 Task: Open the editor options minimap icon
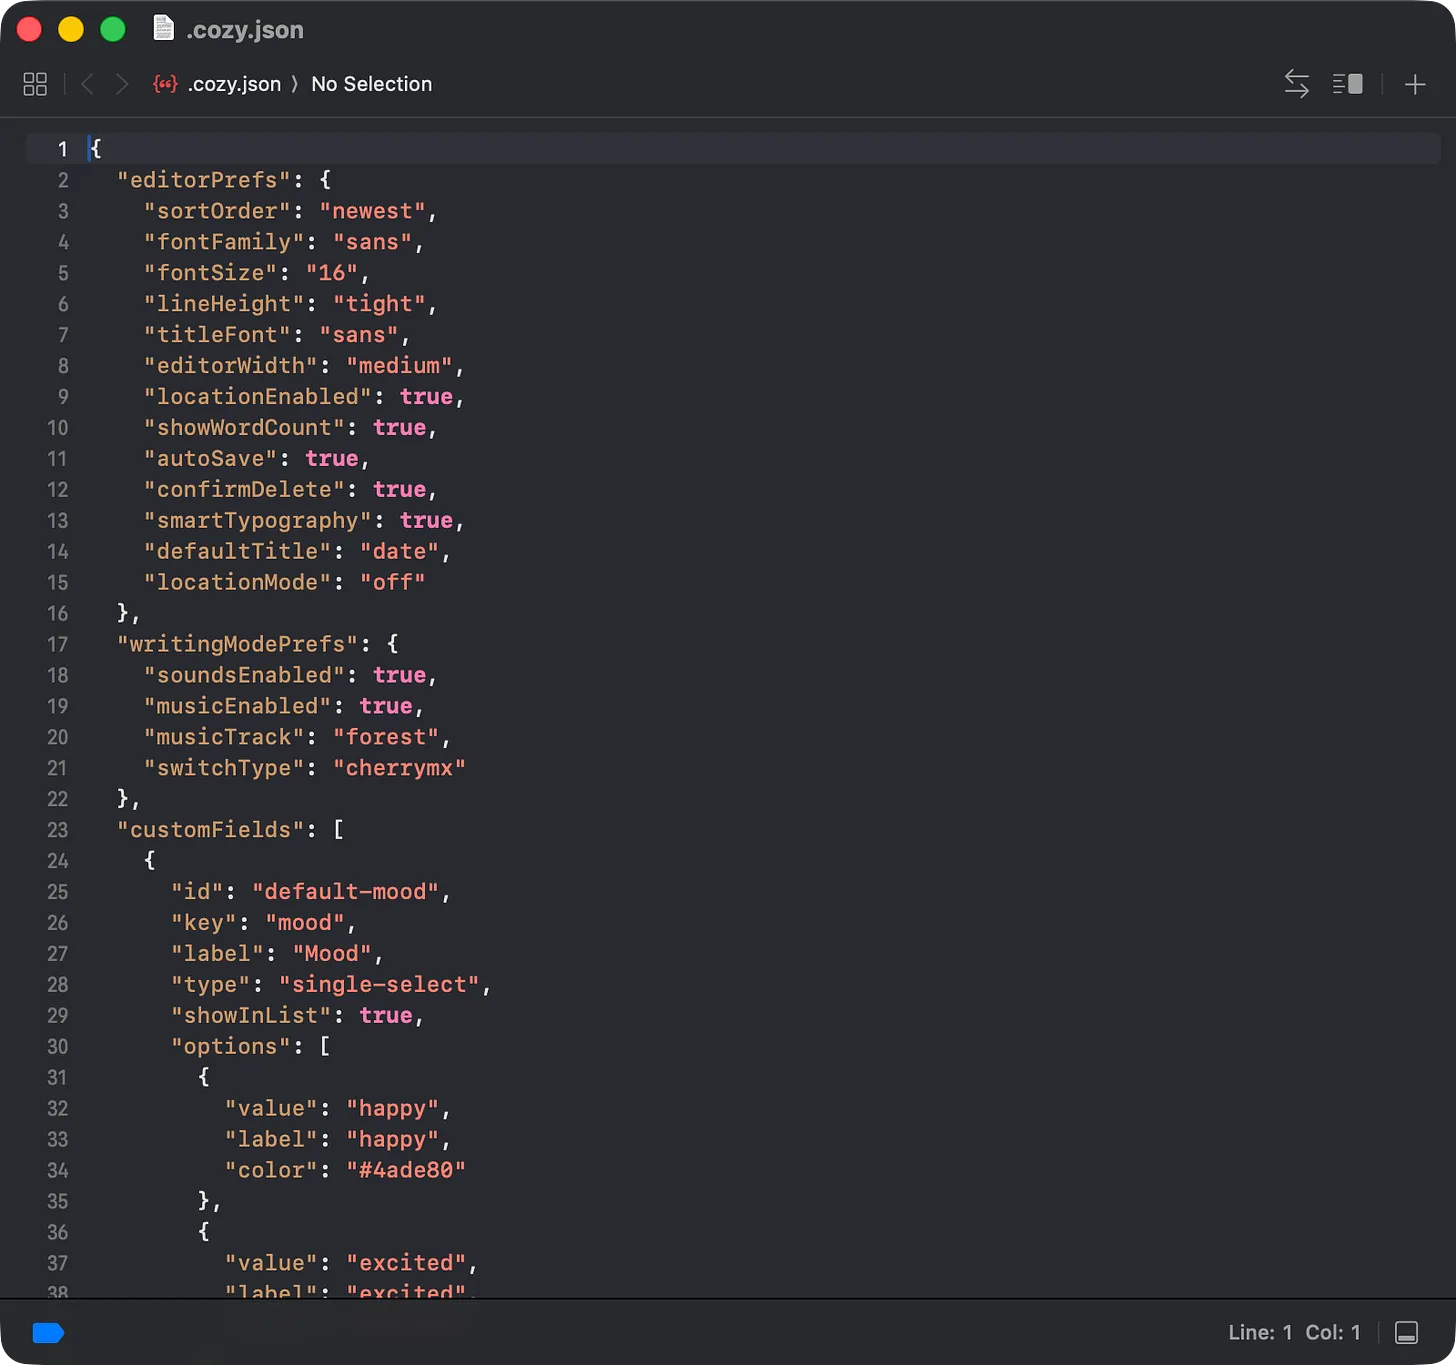pyautogui.click(x=1348, y=84)
